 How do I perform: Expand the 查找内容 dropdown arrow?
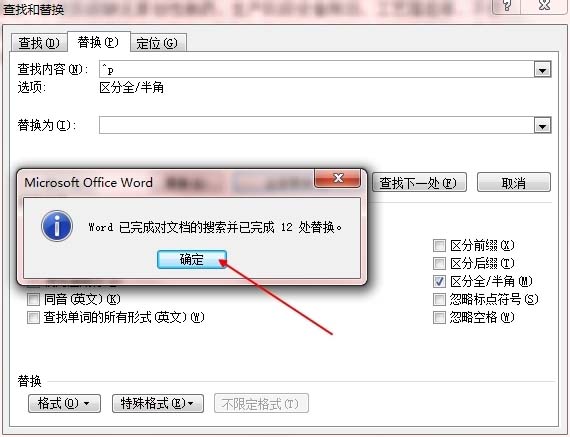pos(542,69)
